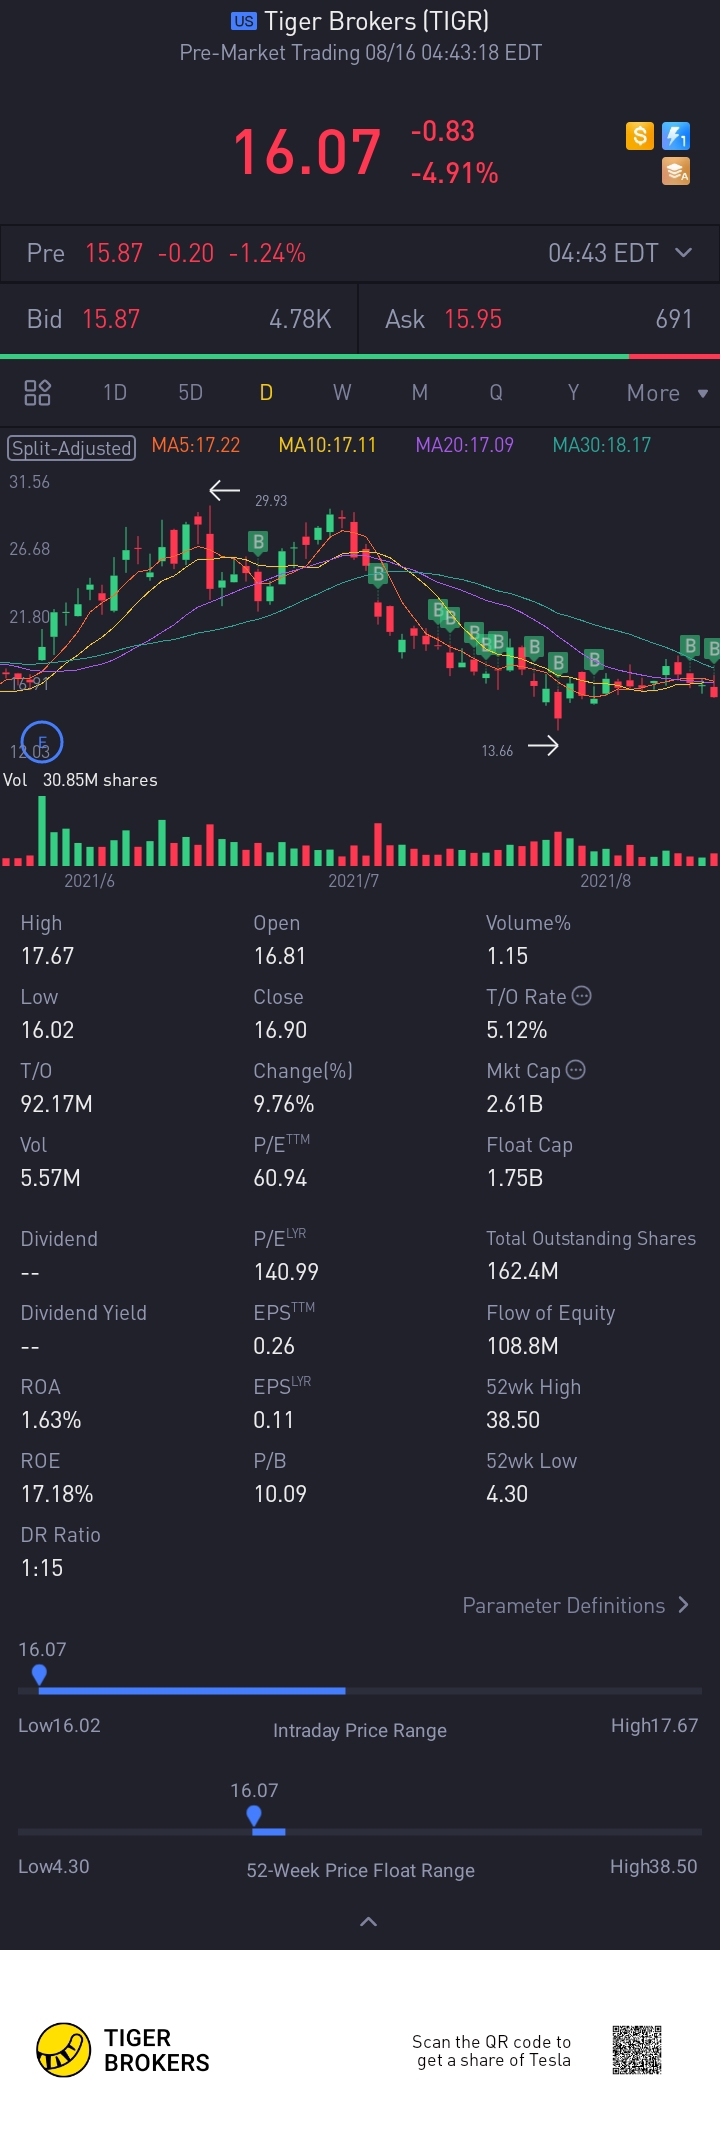Collapse the quote details panel chevron
Image resolution: width=720 pixels, height=2151 pixels.
pos(368,1921)
